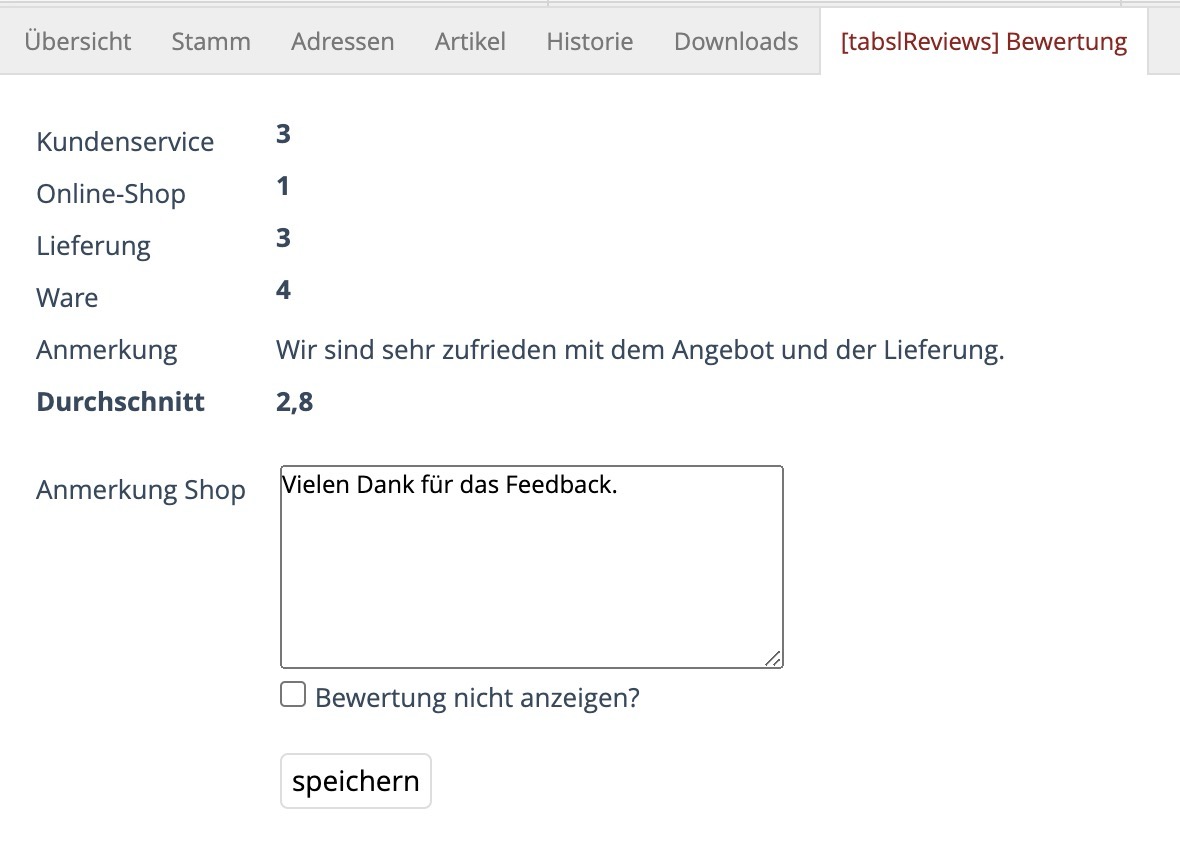Click the [tabslReviews] Bewertung tab

pyautogui.click(x=984, y=41)
